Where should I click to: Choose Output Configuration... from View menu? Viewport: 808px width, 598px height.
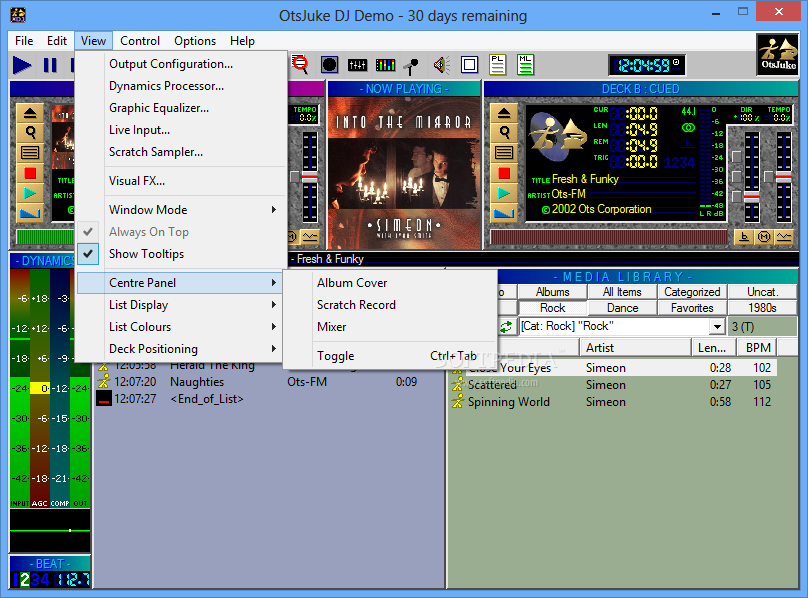click(179, 64)
